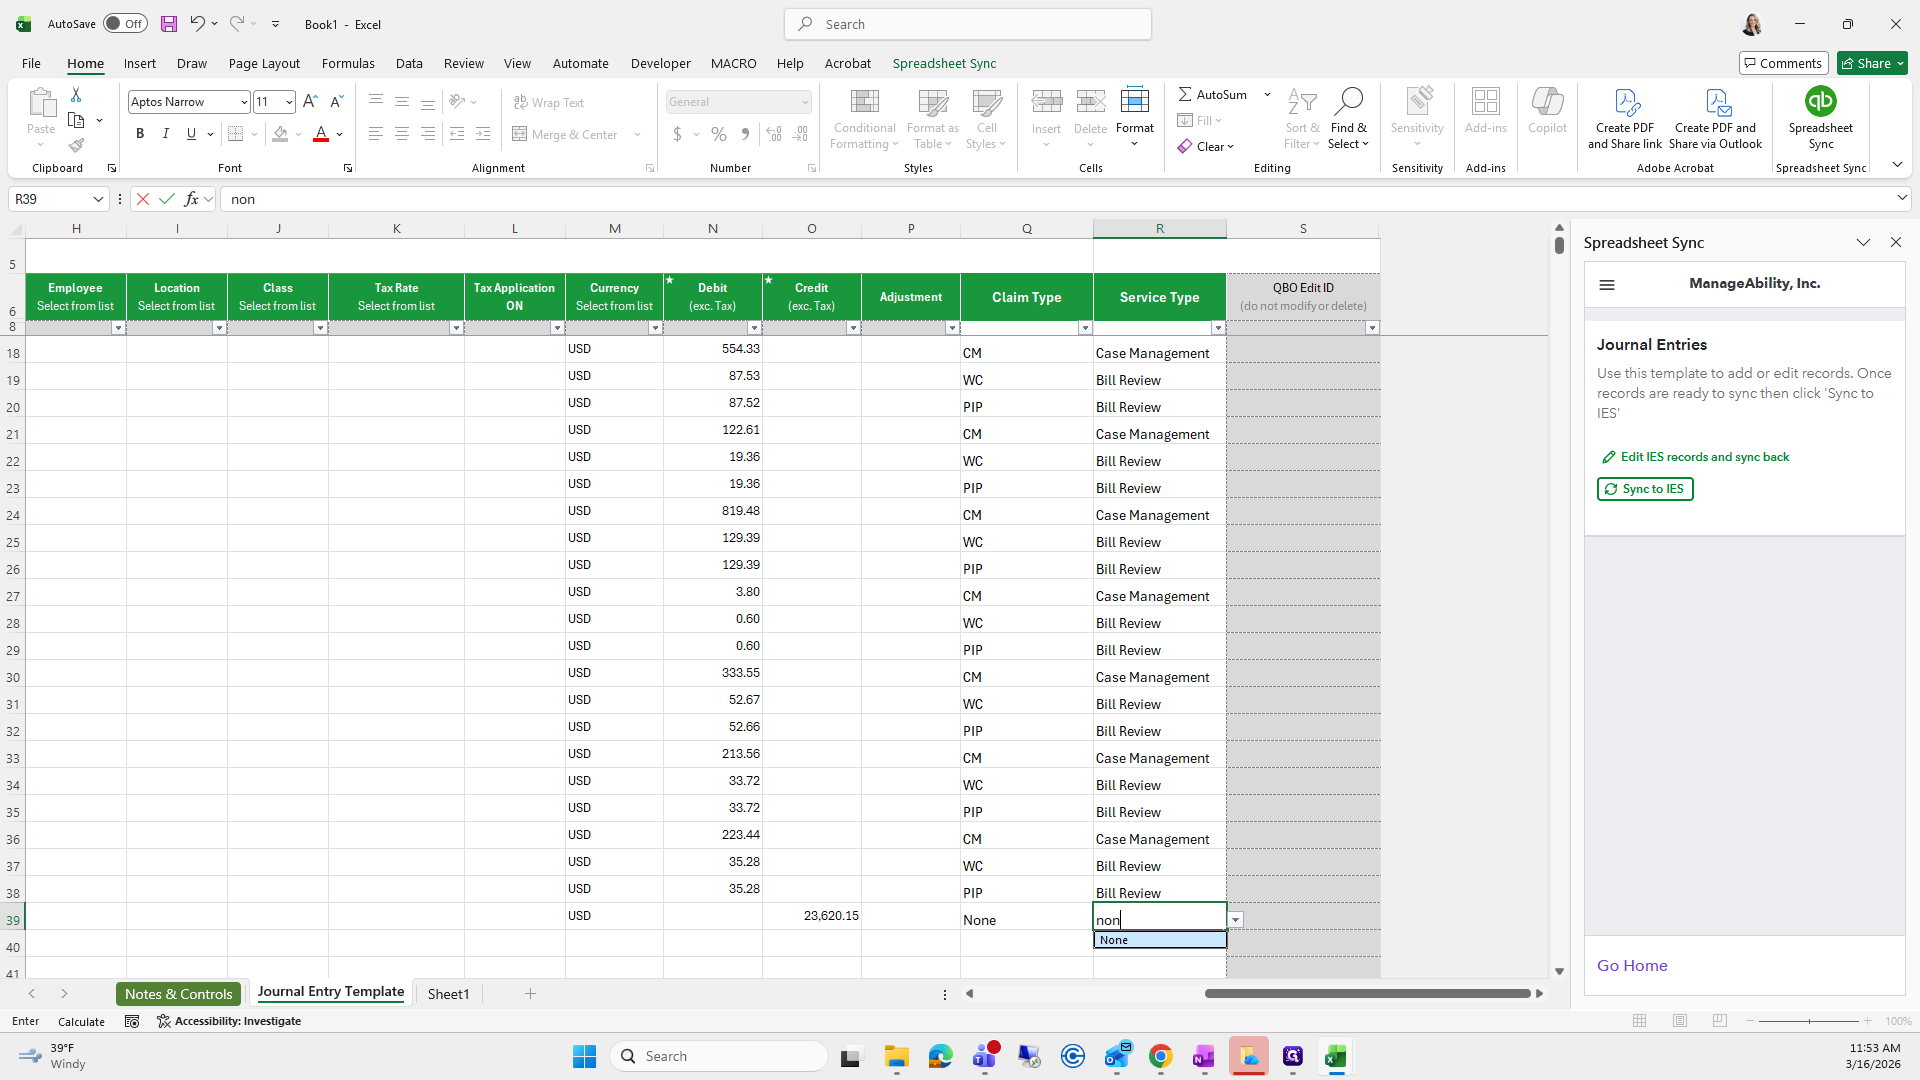Click the Insert Function fx icon

191,199
